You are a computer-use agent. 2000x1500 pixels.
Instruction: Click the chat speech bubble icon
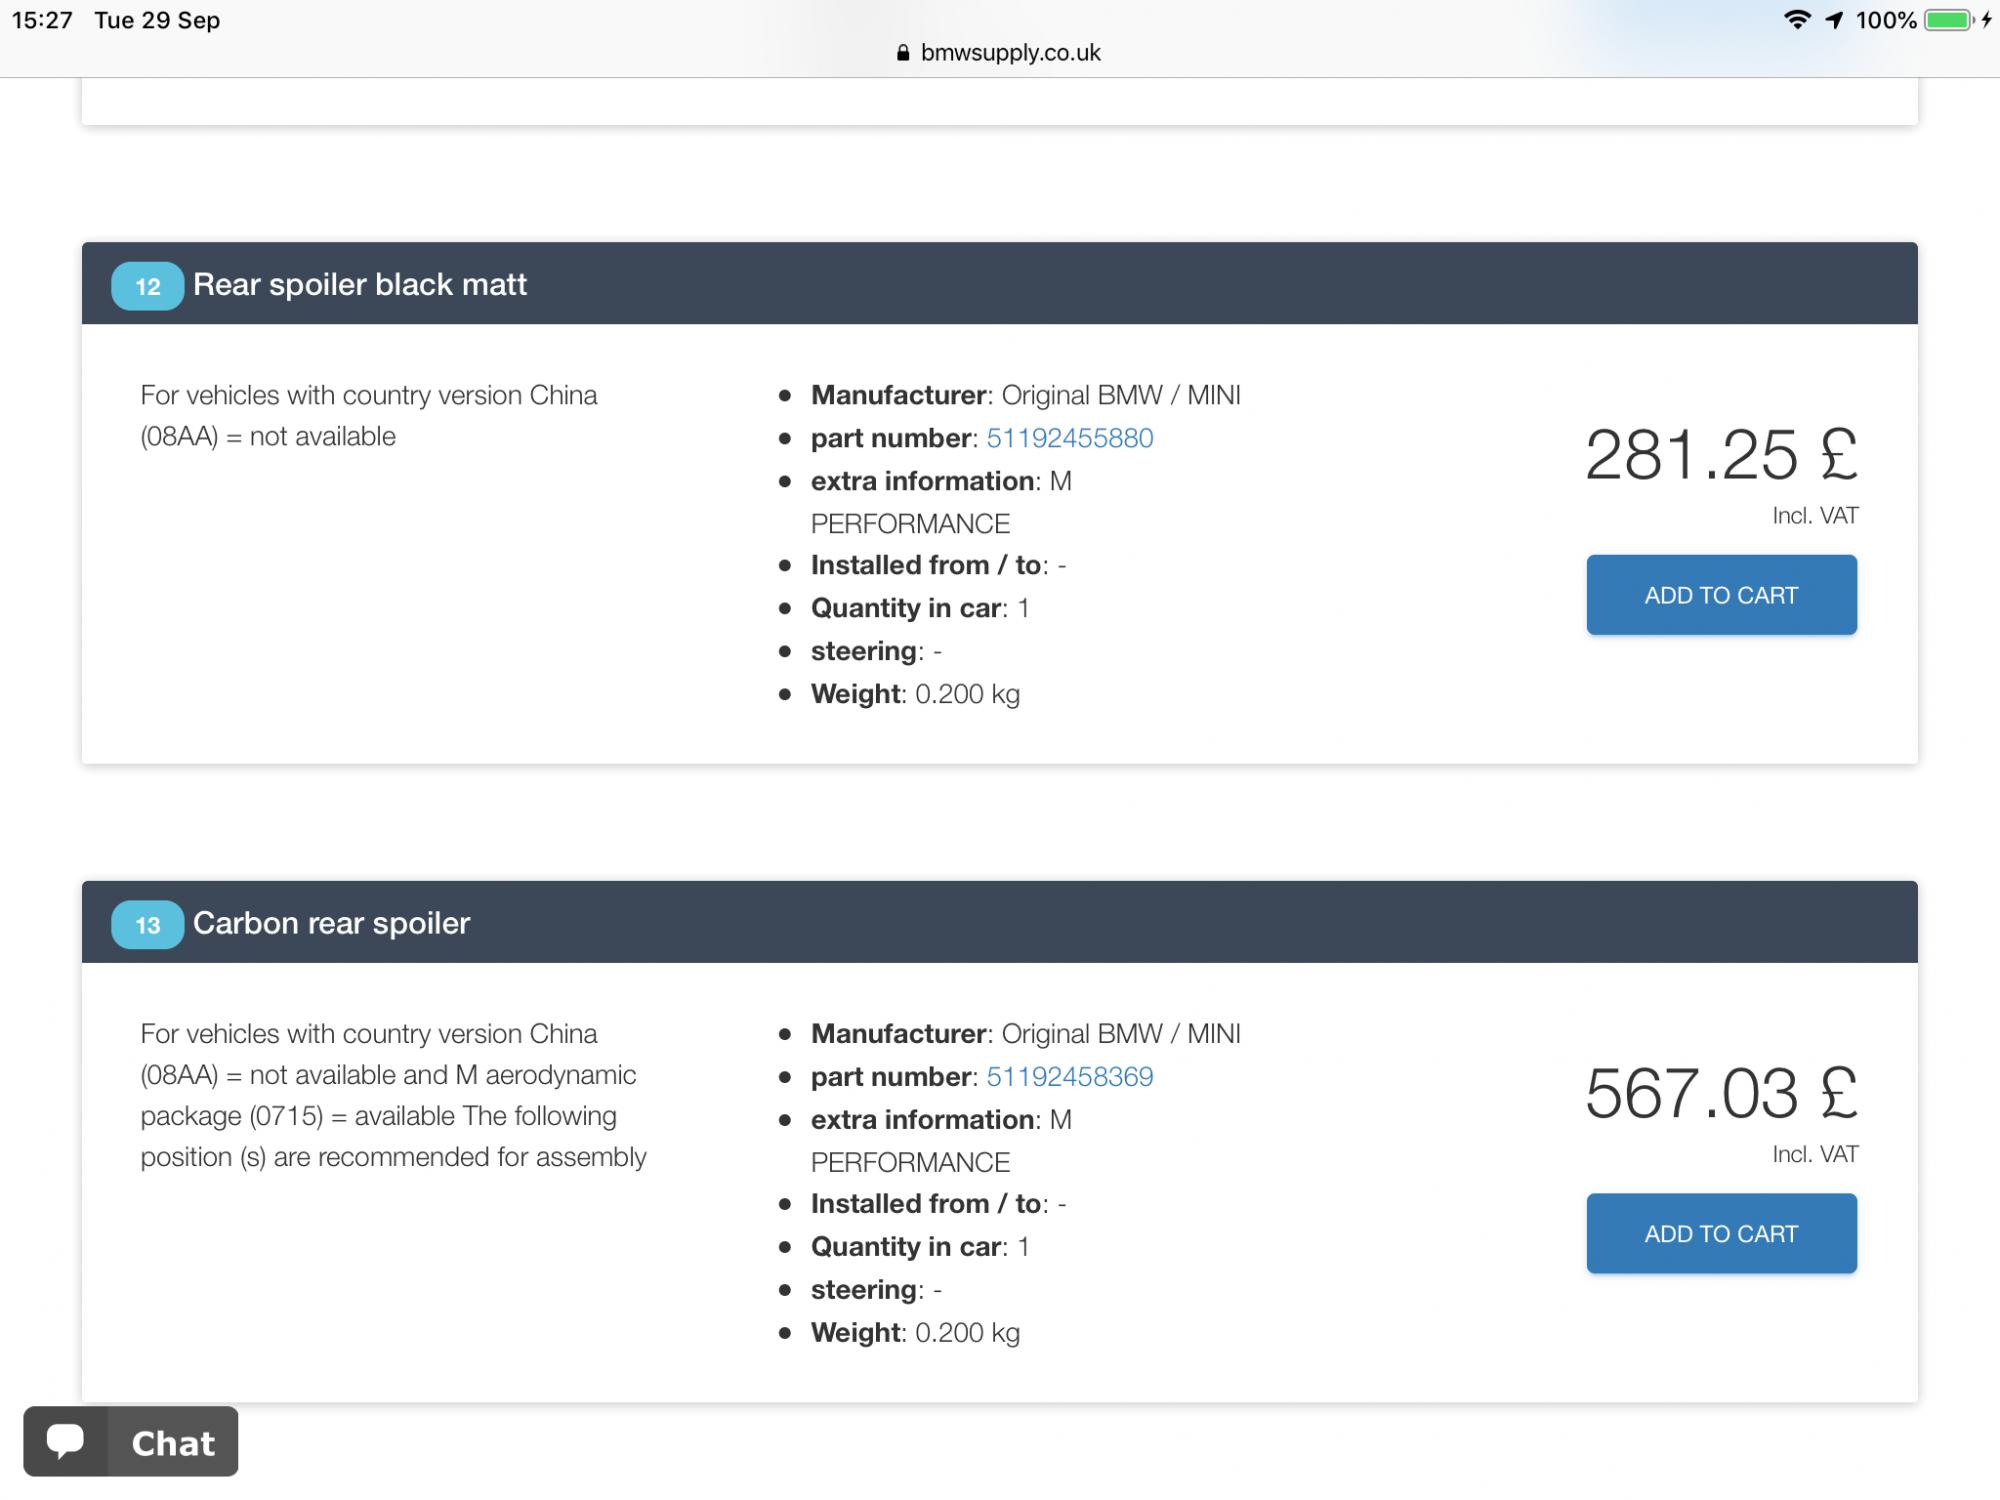[66, 1441]
